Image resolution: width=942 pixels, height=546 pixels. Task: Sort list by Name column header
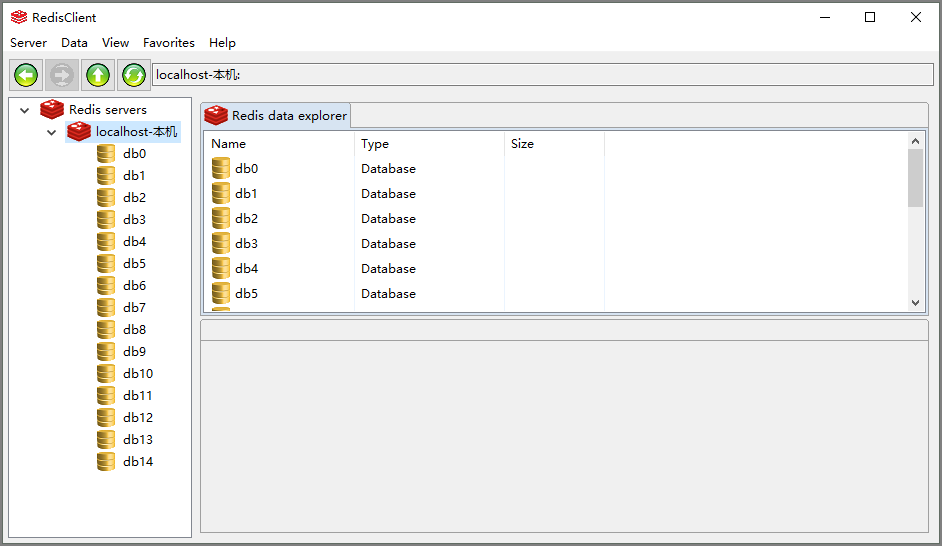coord(279,144)
